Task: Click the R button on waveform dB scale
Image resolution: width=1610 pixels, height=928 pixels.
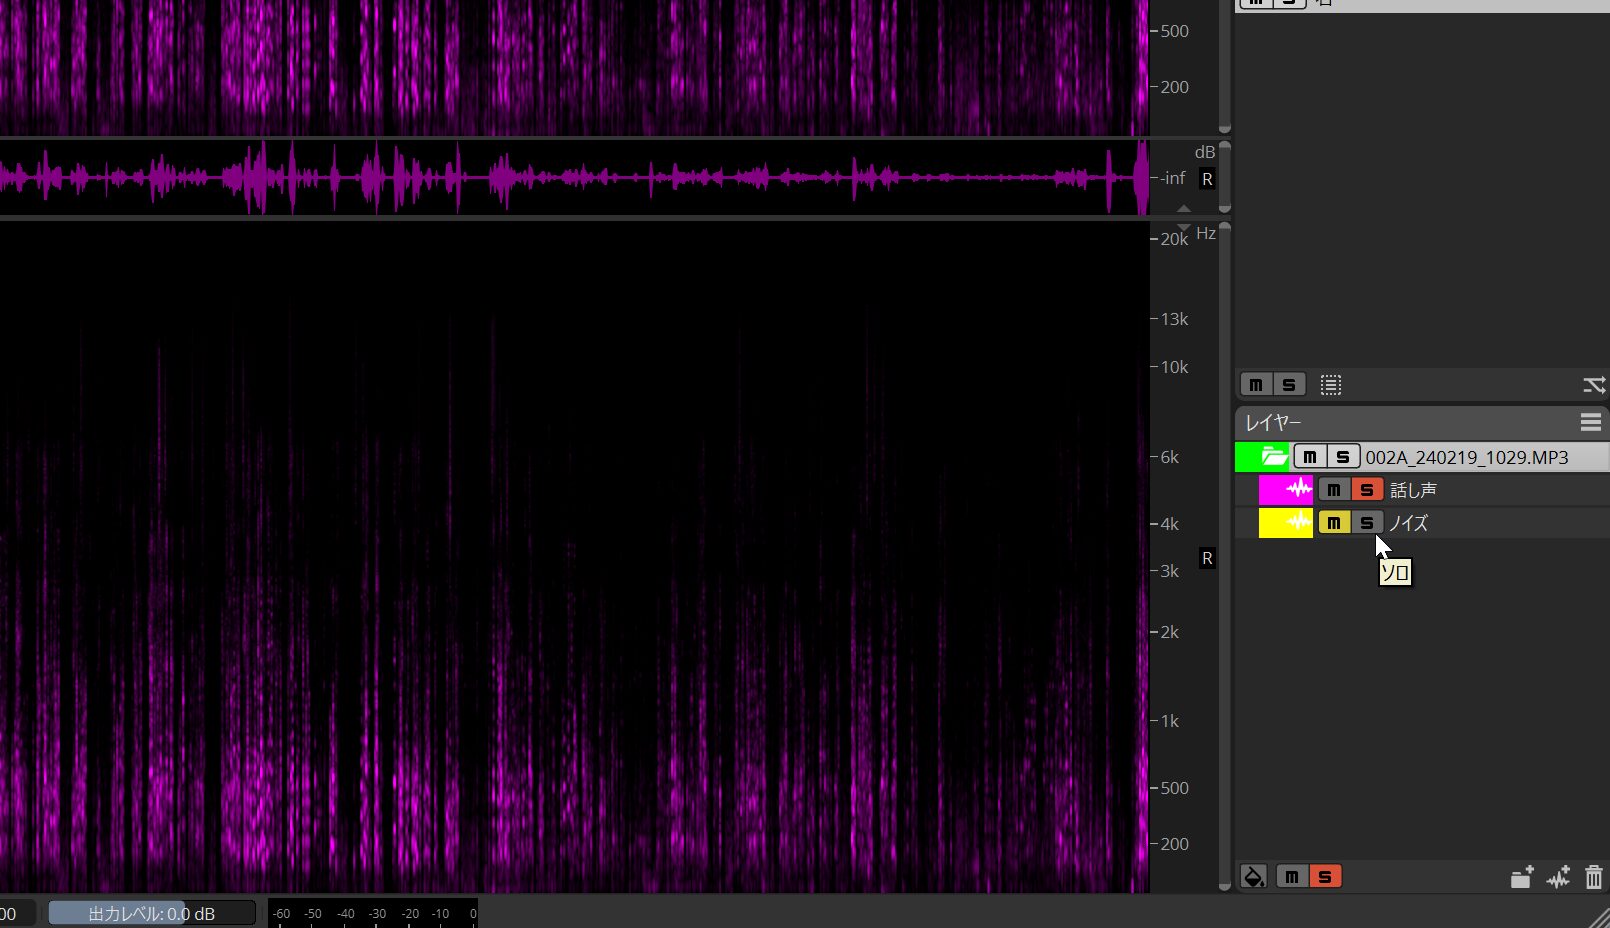Action: point(1207,179)
